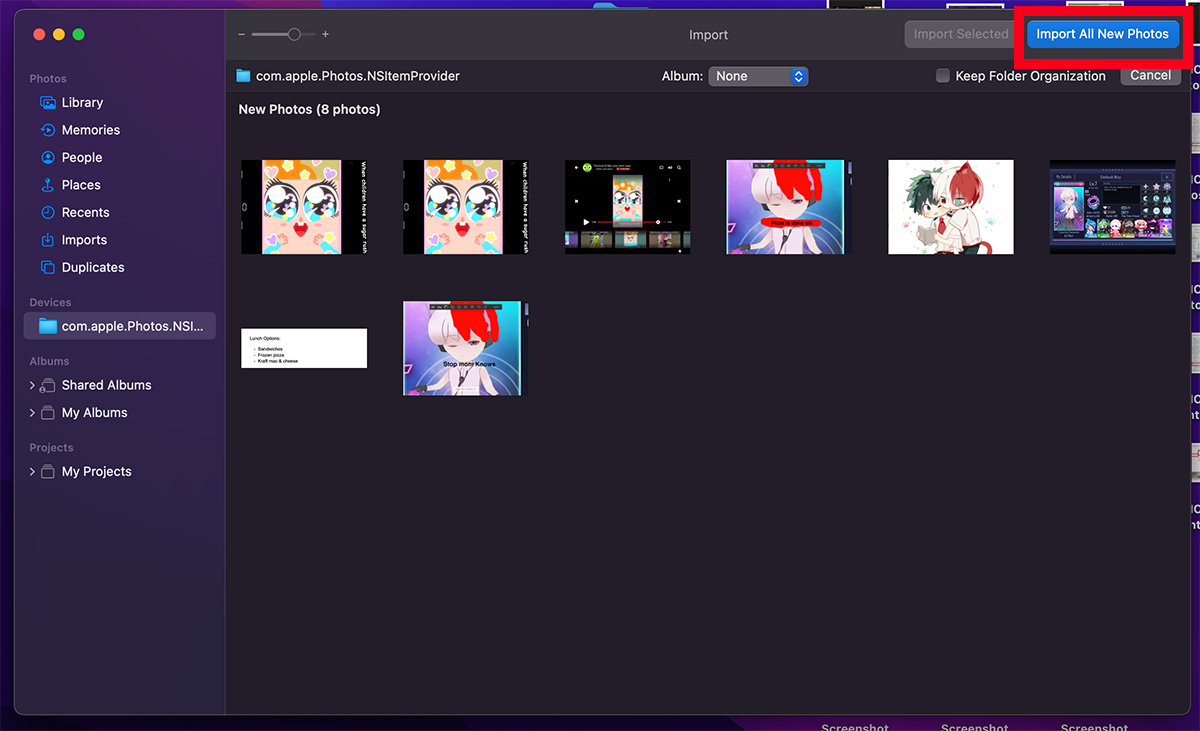The height and width of the screenshot is (731, 1200).
Task: Select the Library icon in the sidebar
Action: [48, 102]
